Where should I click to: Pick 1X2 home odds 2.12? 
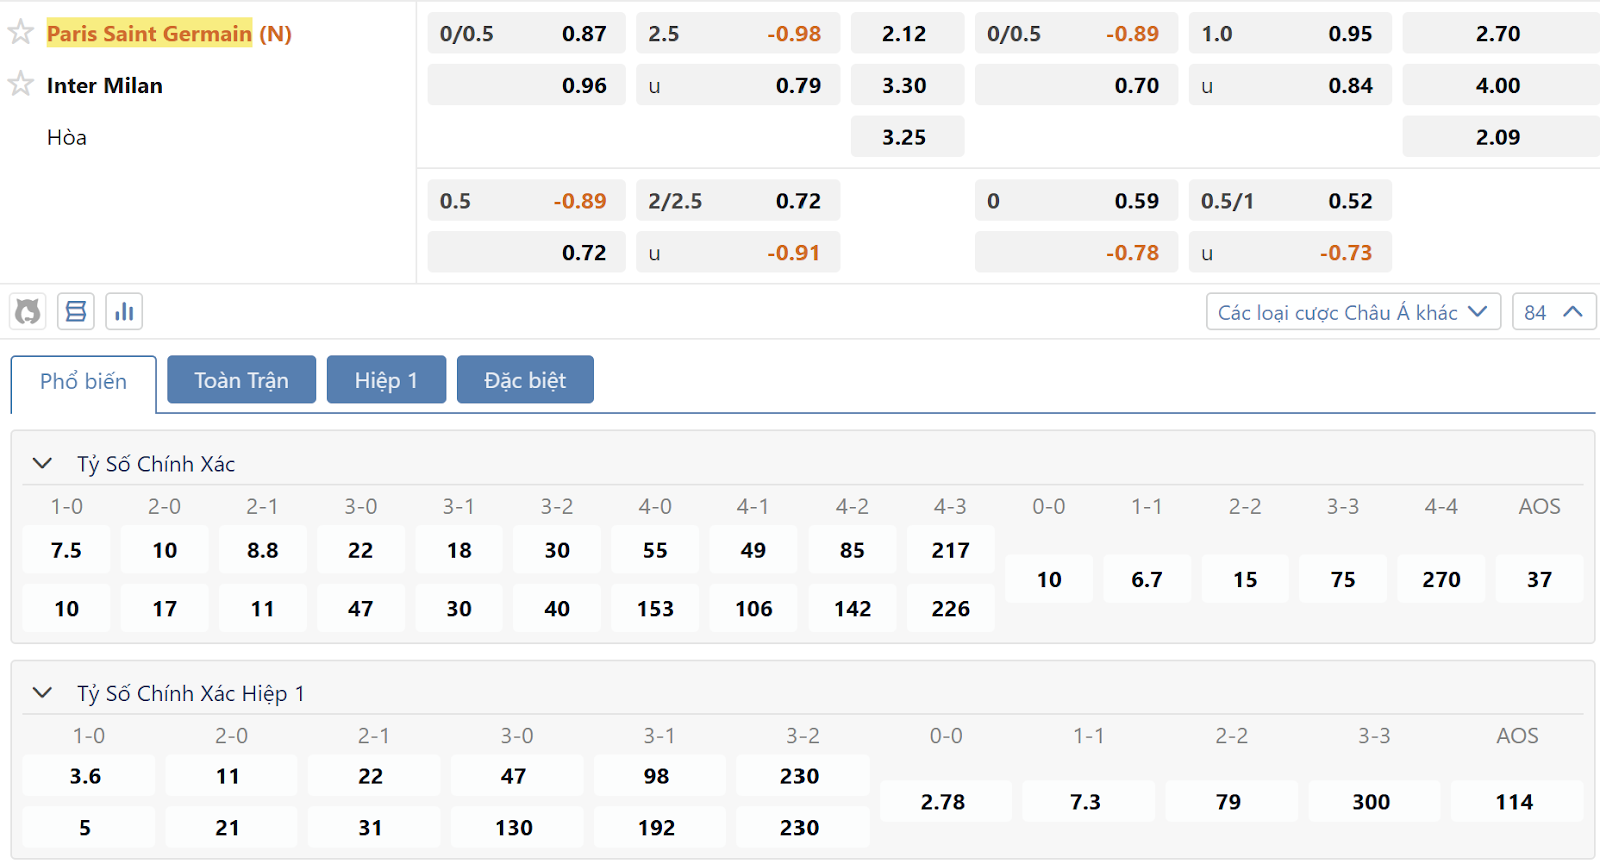tap(907, 33)
